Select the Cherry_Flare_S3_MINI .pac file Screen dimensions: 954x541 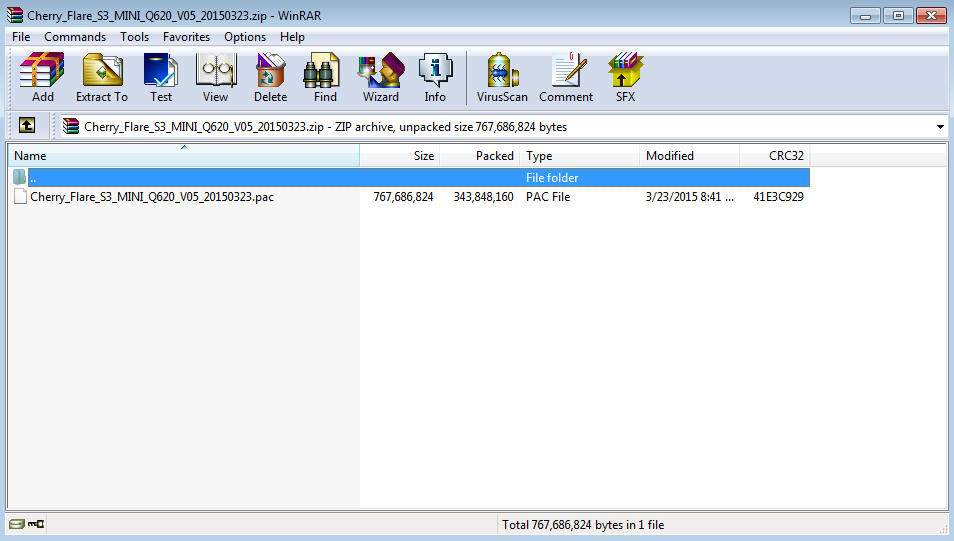point(151,197)
